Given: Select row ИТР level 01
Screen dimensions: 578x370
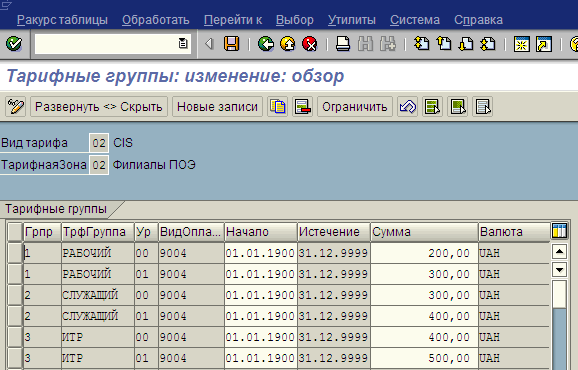Looking at the screenshot, I should point(15,358).
